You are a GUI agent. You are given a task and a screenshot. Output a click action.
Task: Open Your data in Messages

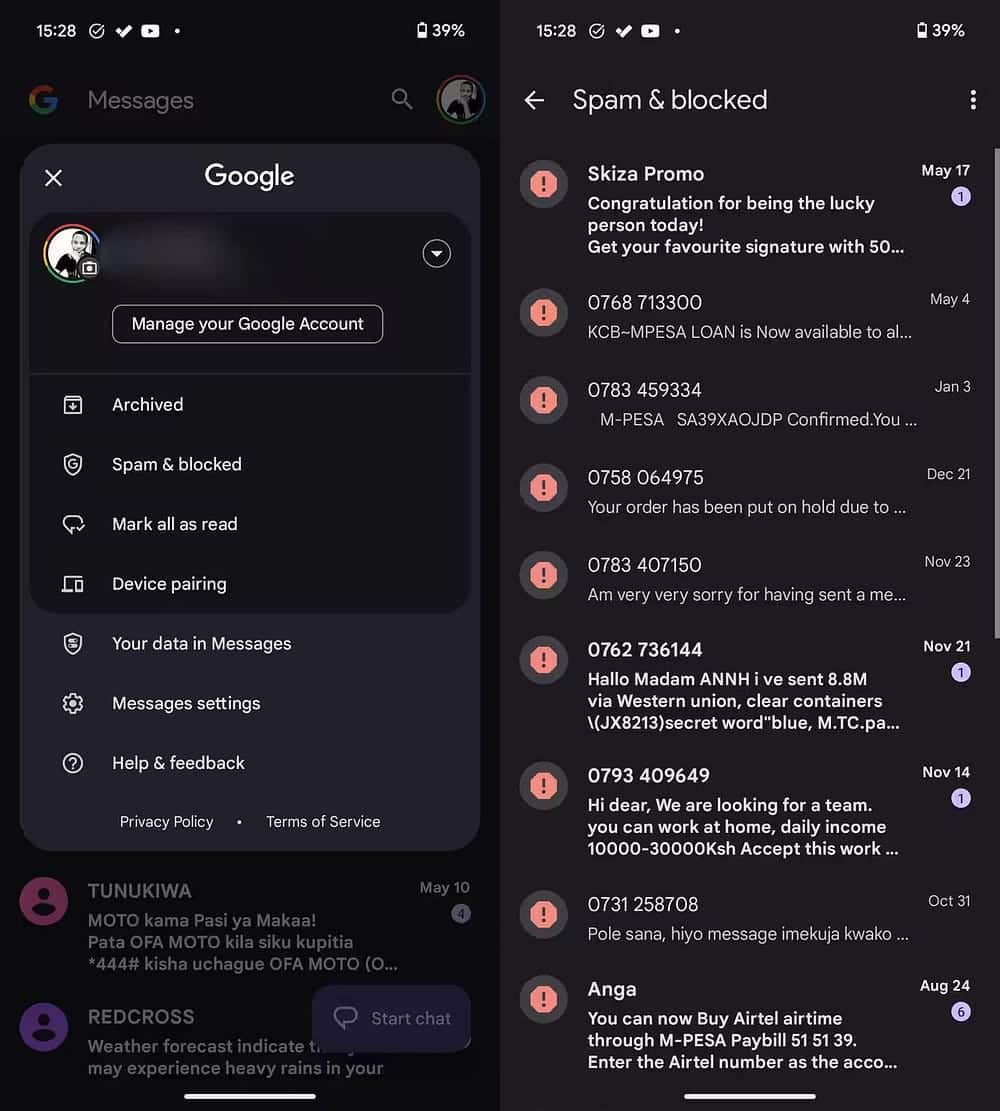tap(201, 644)
